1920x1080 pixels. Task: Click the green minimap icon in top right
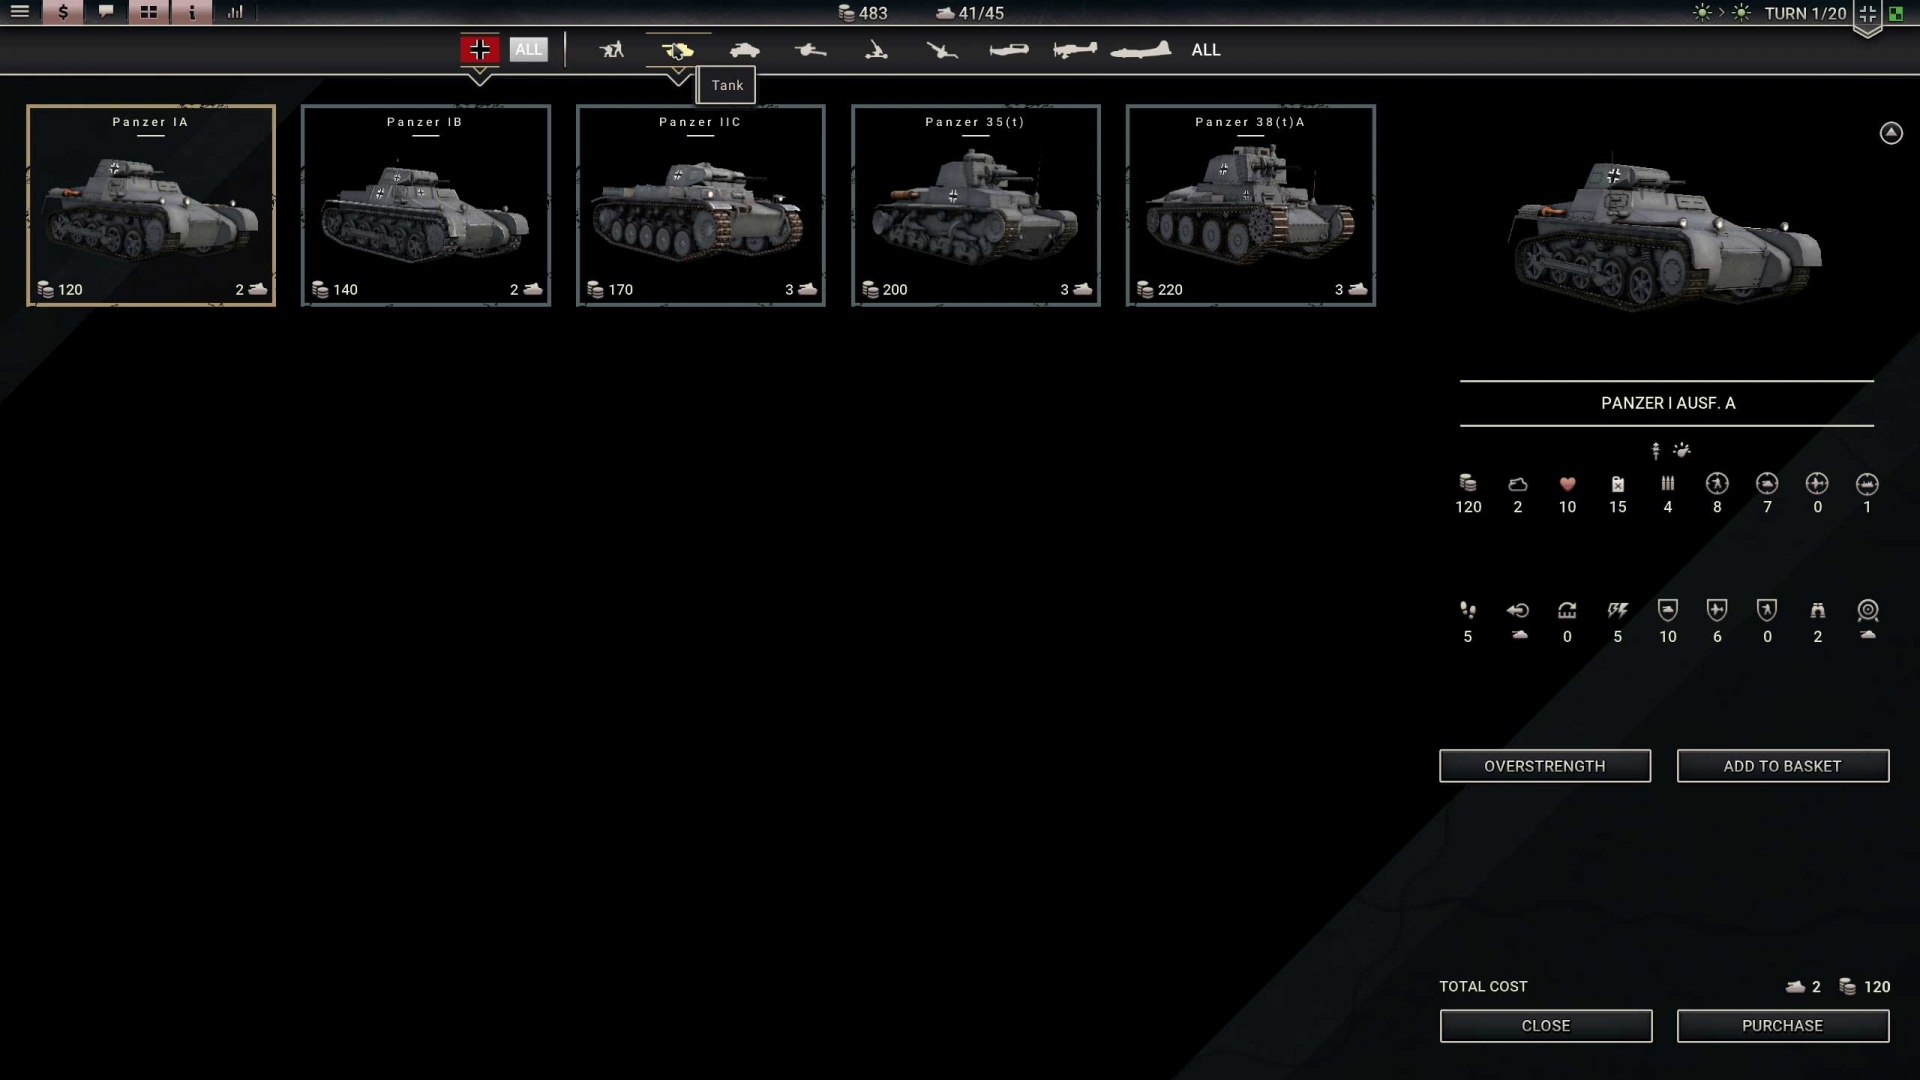pos(1896,14)
